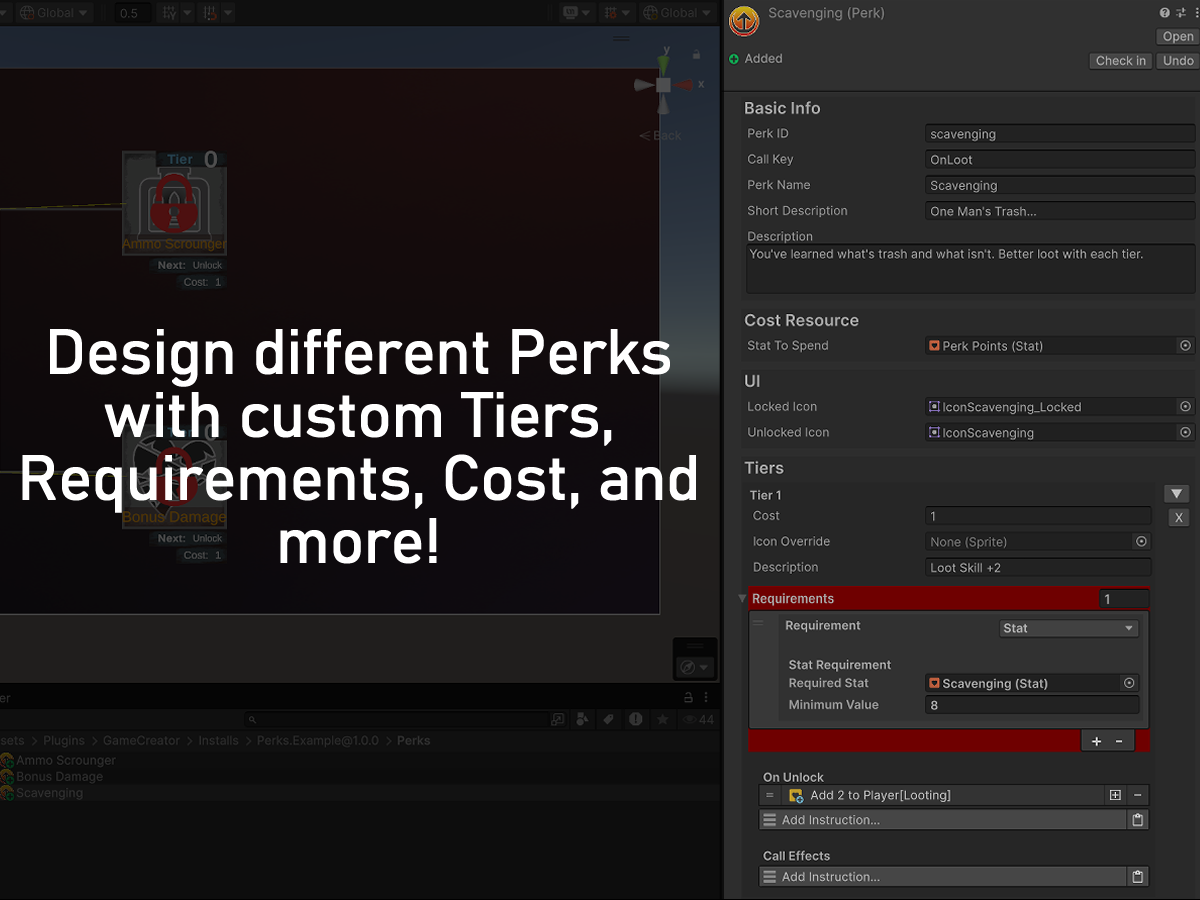Click the Check in button
Screen dimensions: 1200x900
[1120, 61]
